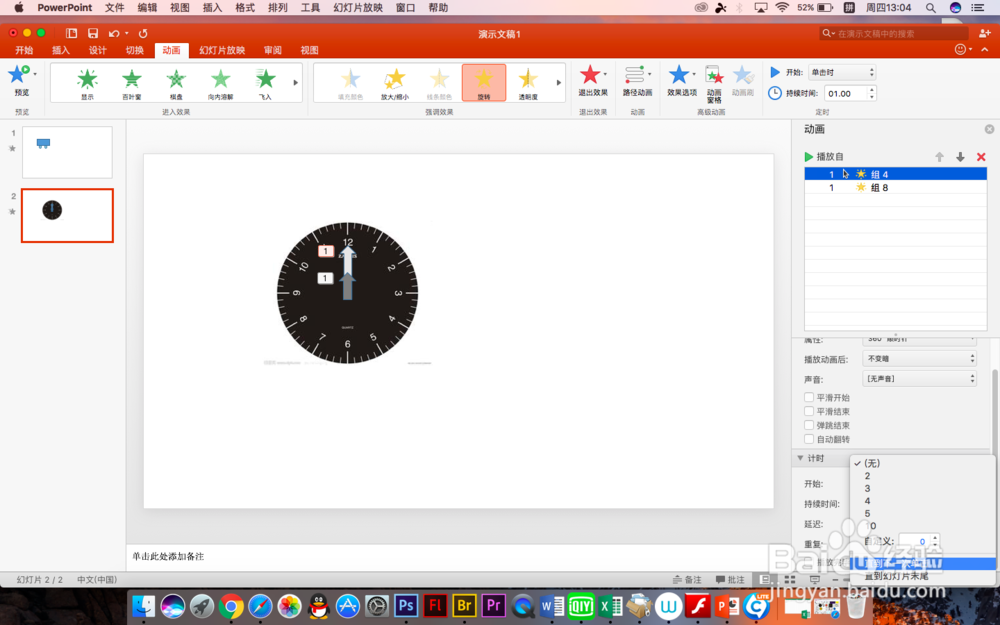Open the share user icon at top right

(x=985, y=33)
